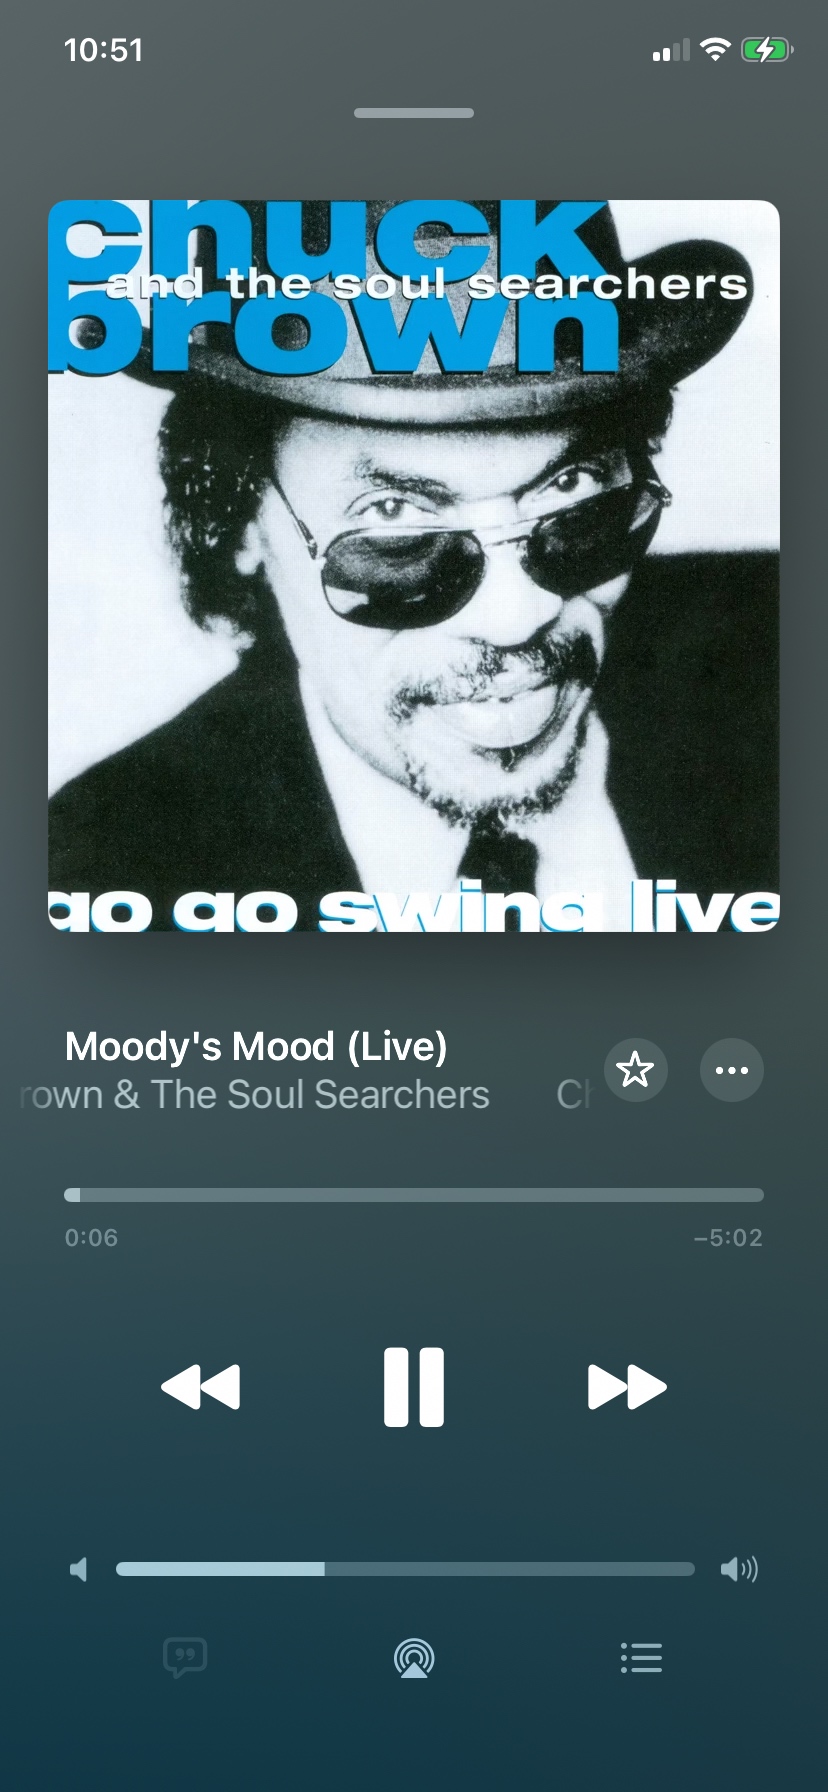The height and width of the screenshot is (1792, 828).
Task: Tap the Wi-Fi status icon
Action: 715,49
